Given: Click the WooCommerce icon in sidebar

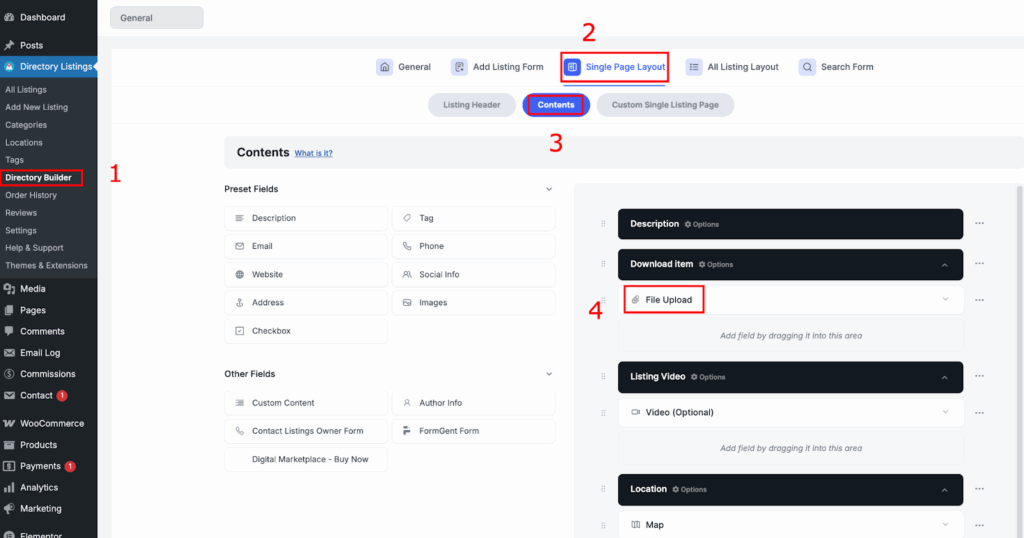Looking at the screenshot, I should click(9, 423).
